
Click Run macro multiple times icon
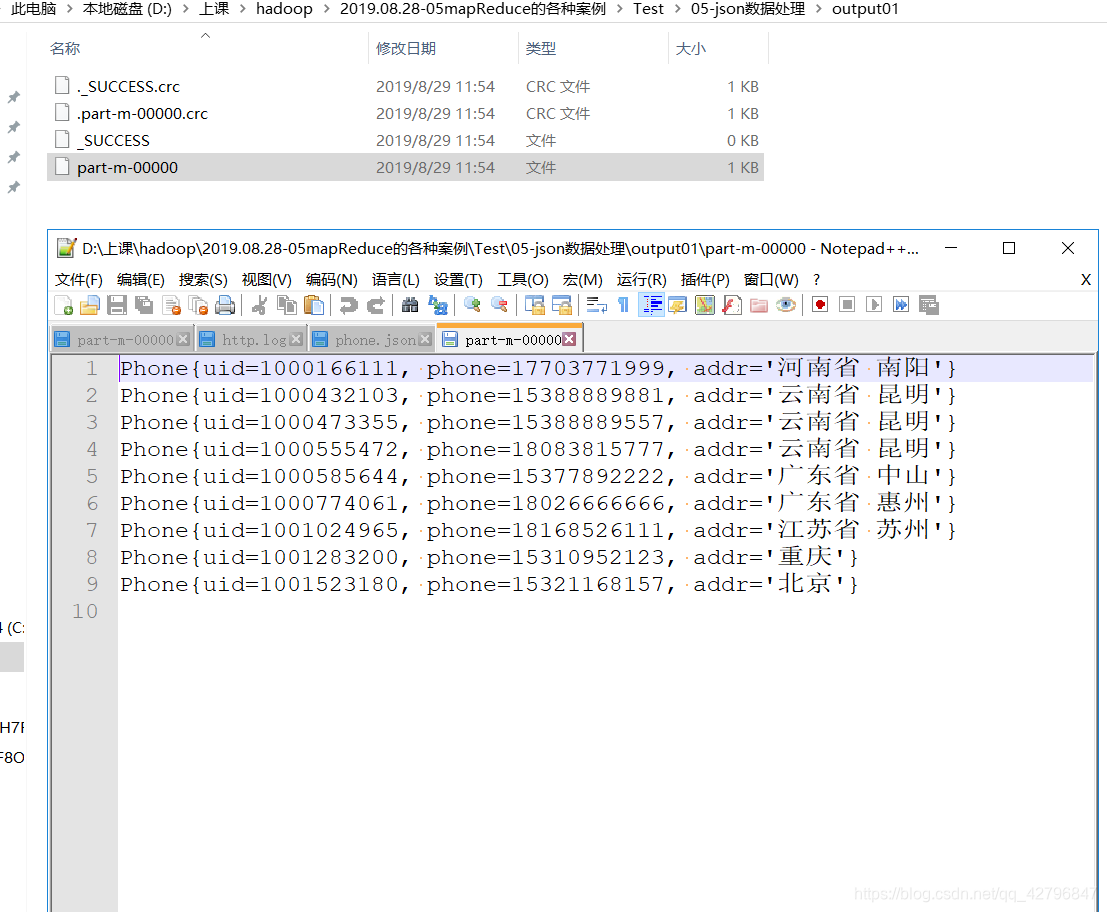click(x=901, y=305)
